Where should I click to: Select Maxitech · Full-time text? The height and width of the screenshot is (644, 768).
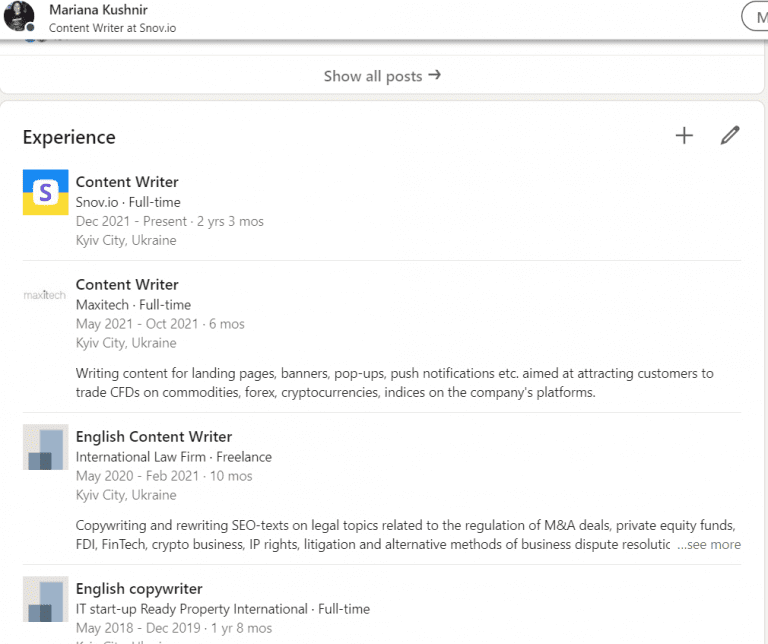pos(133,305)
